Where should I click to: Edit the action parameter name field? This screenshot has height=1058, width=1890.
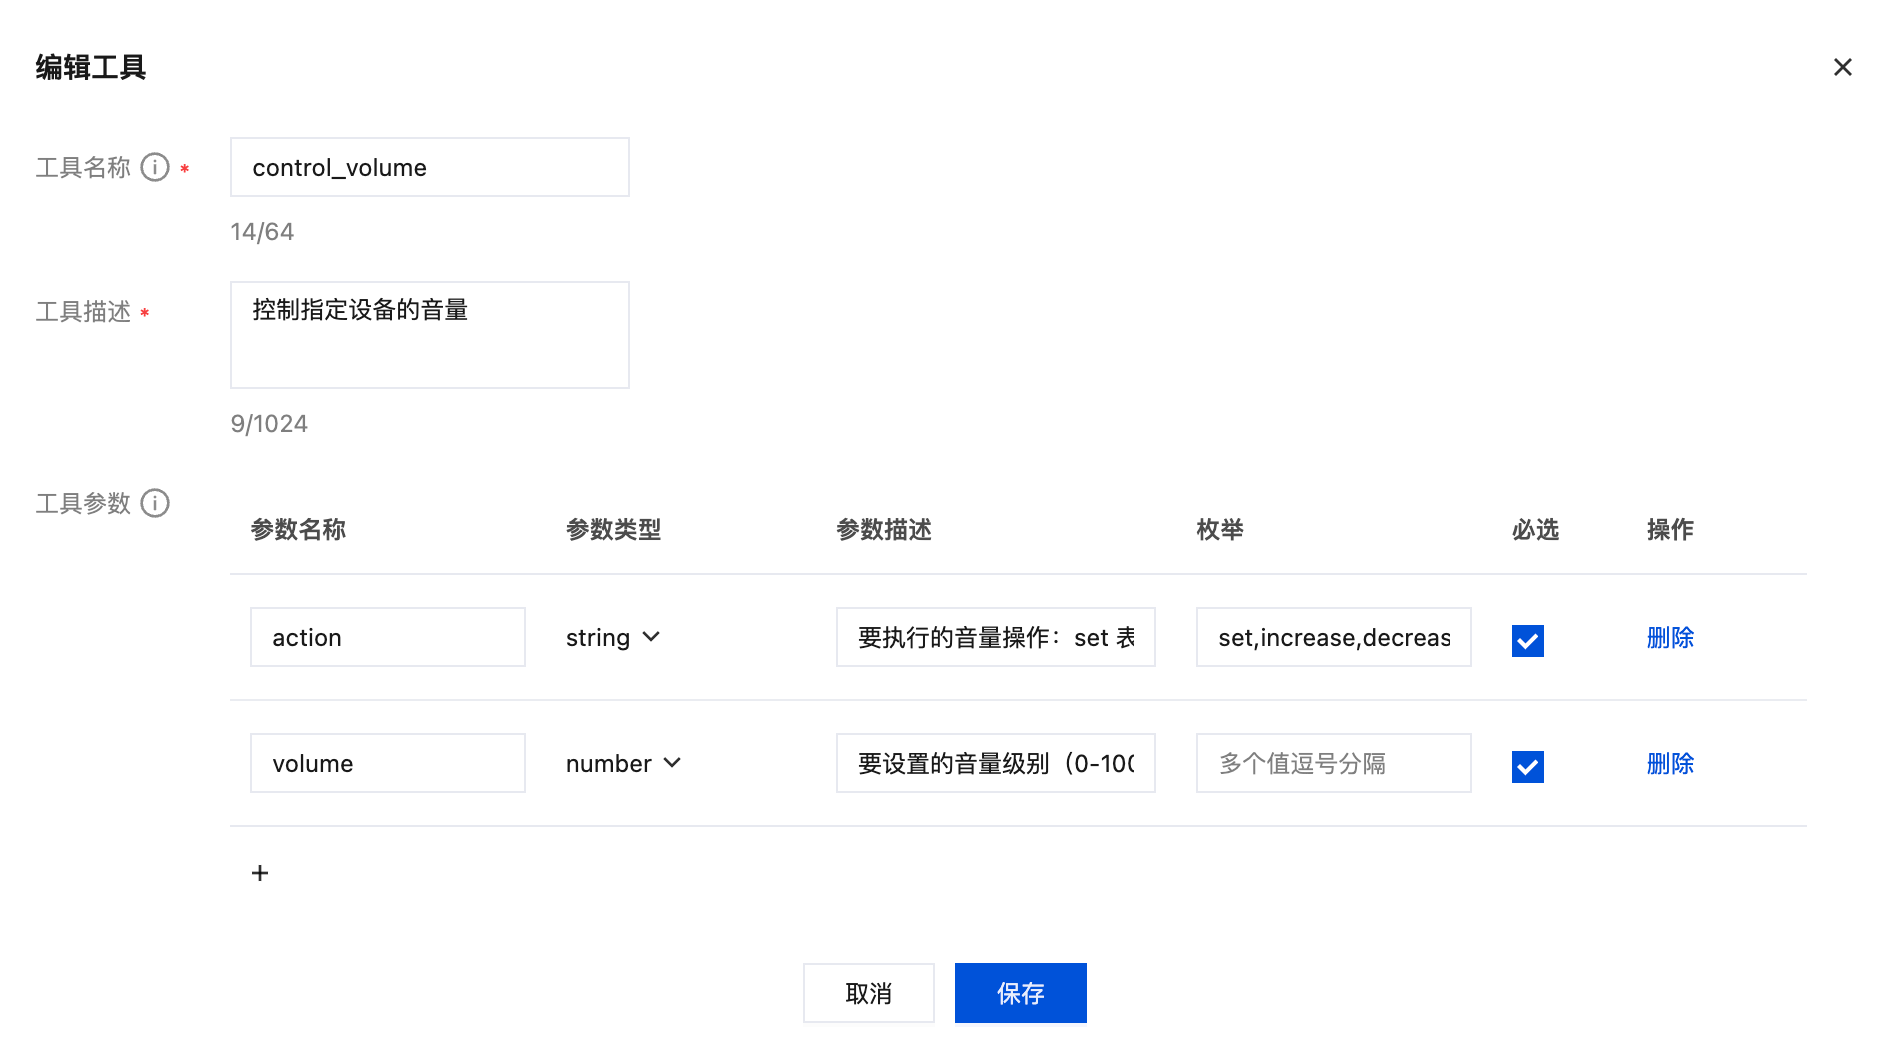[x=387, y=638]
